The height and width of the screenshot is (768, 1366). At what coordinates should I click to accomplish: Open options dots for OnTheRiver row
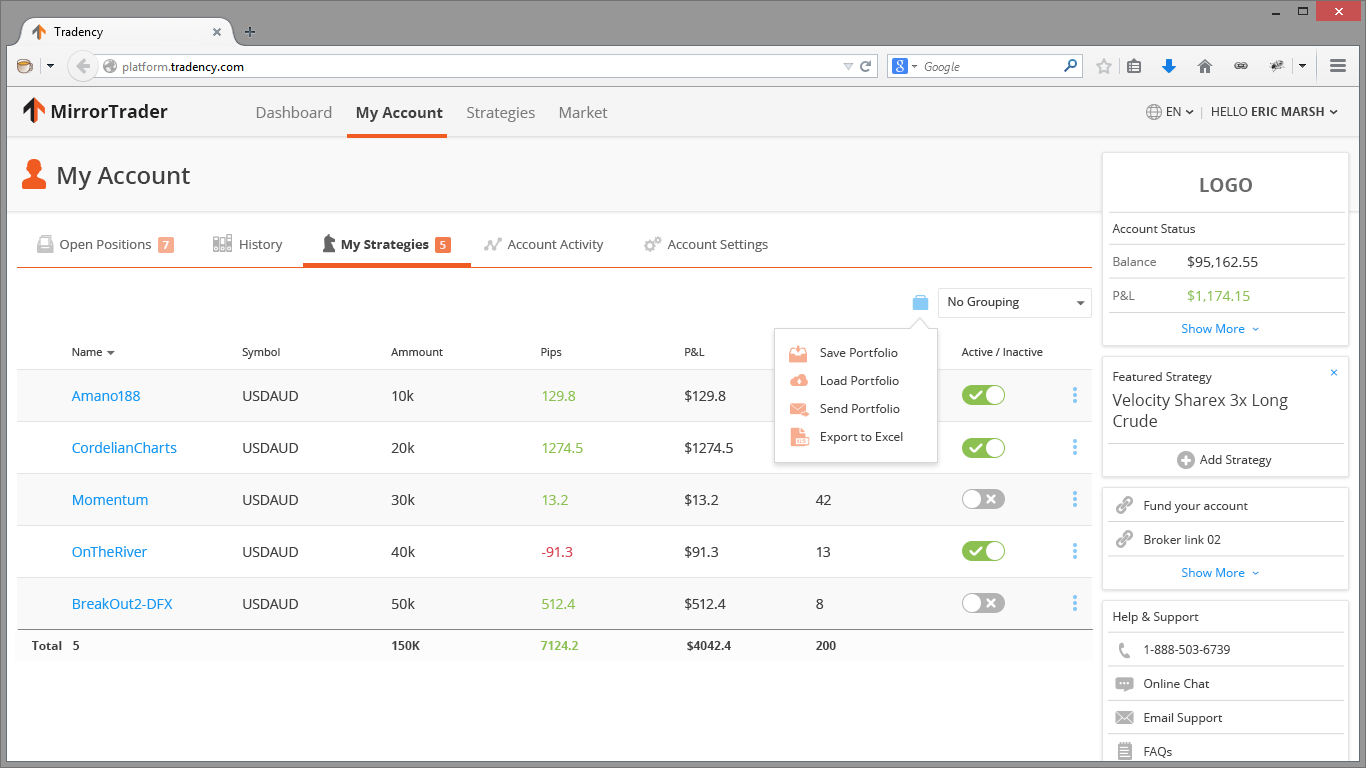1075,551
